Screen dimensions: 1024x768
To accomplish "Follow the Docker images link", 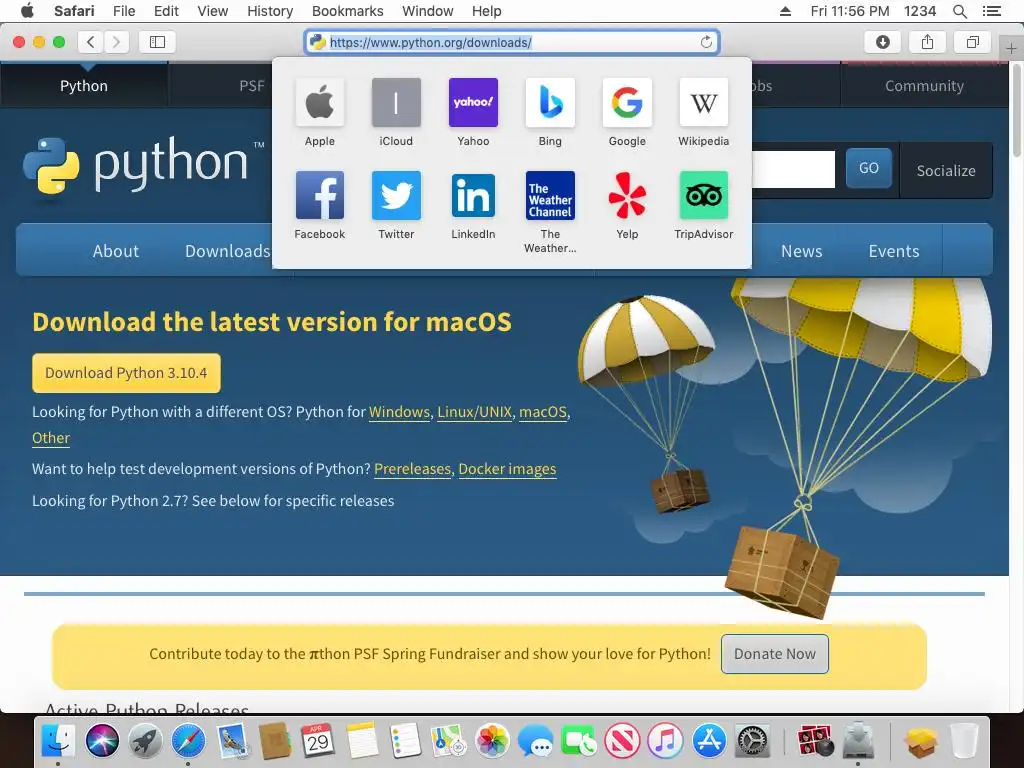I will tap(507, 469).
